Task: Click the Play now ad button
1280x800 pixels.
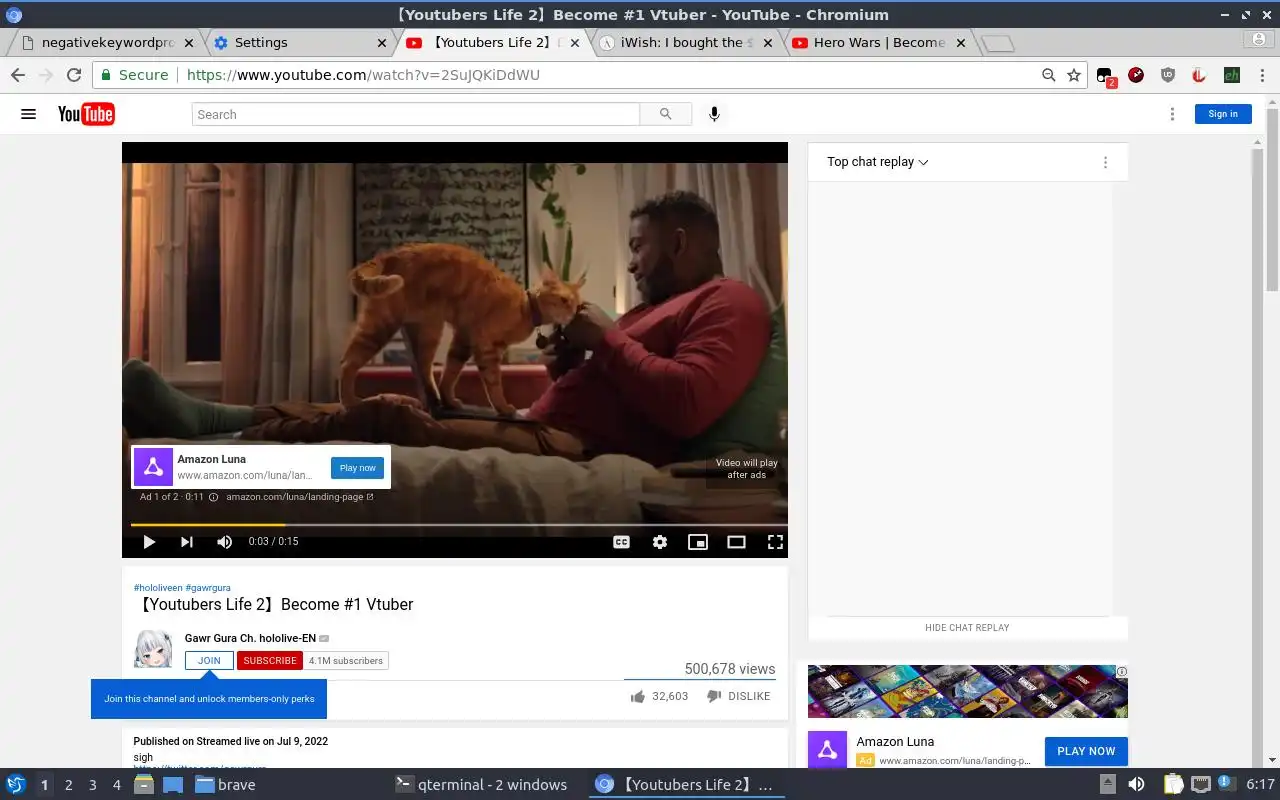Action: tap(357, 468)
